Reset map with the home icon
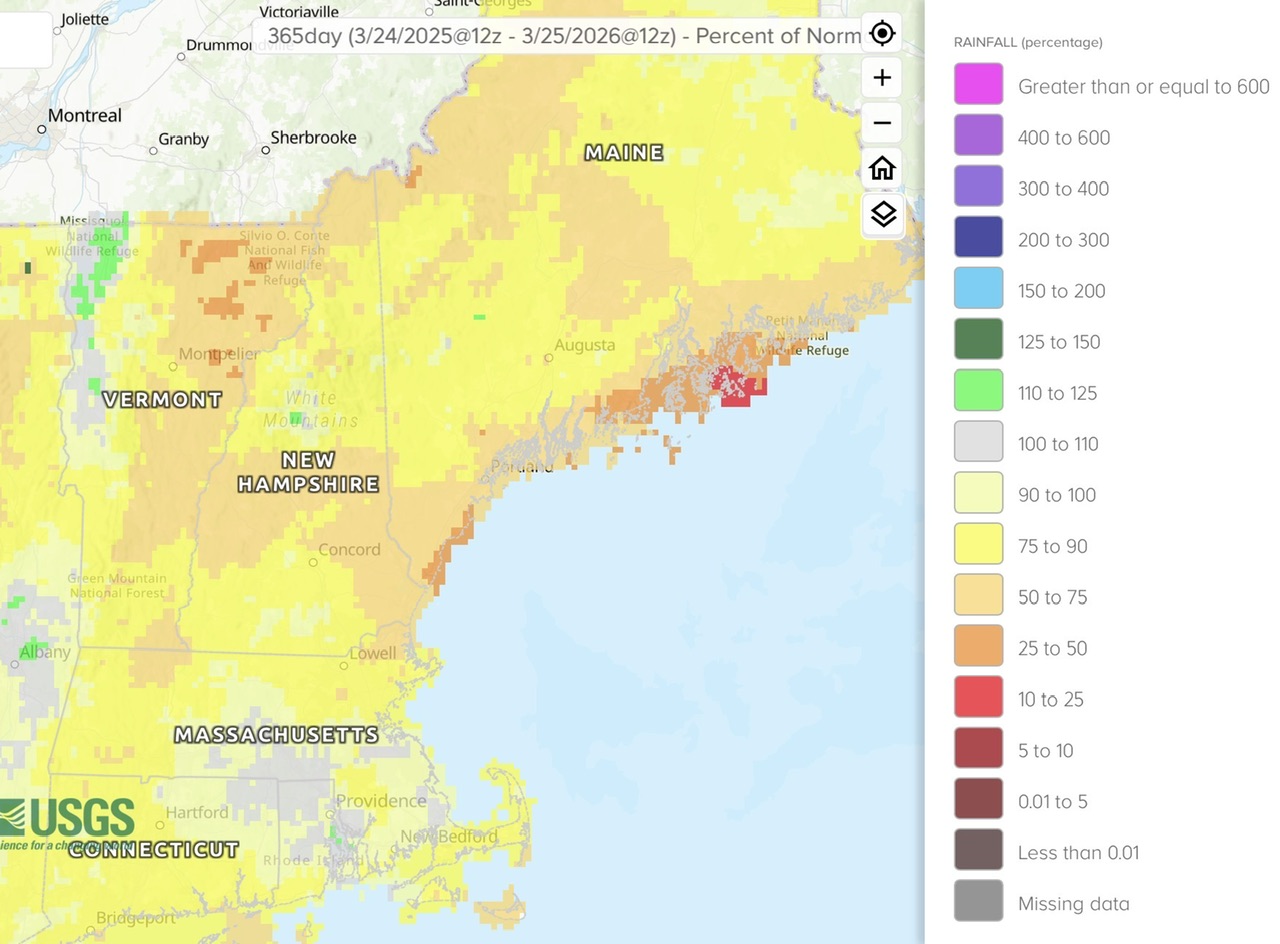 [x=882, y=168]
